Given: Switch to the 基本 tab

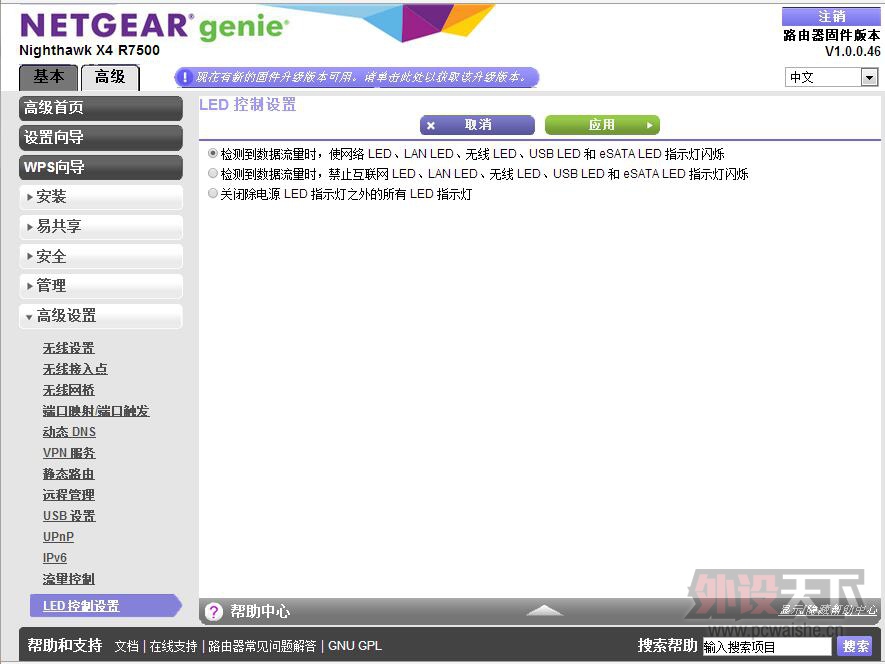Looking at the screenshot, I should [x=49, y=77].
